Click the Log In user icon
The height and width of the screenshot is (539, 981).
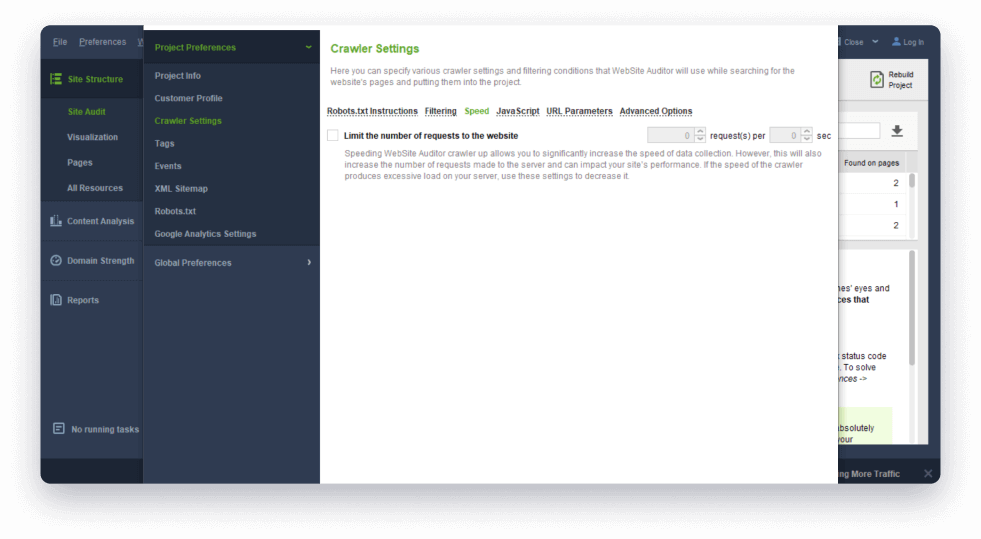(x=896, y=41)
